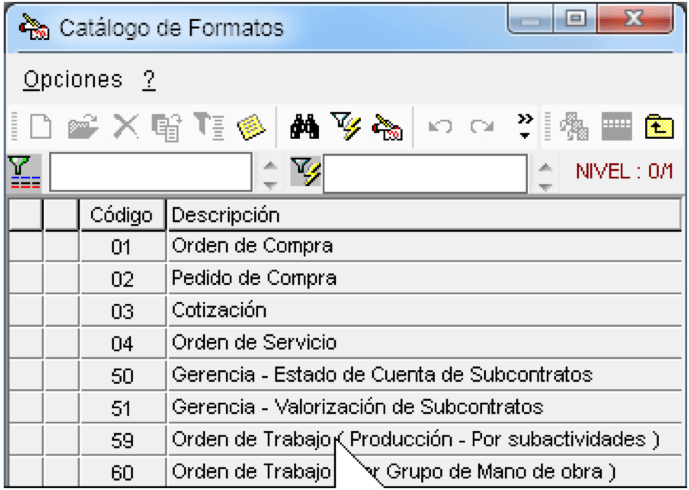Click the first filter field up arrow
Image resolution: width=689 pixels, height=490 pixels.
point(270,166)
